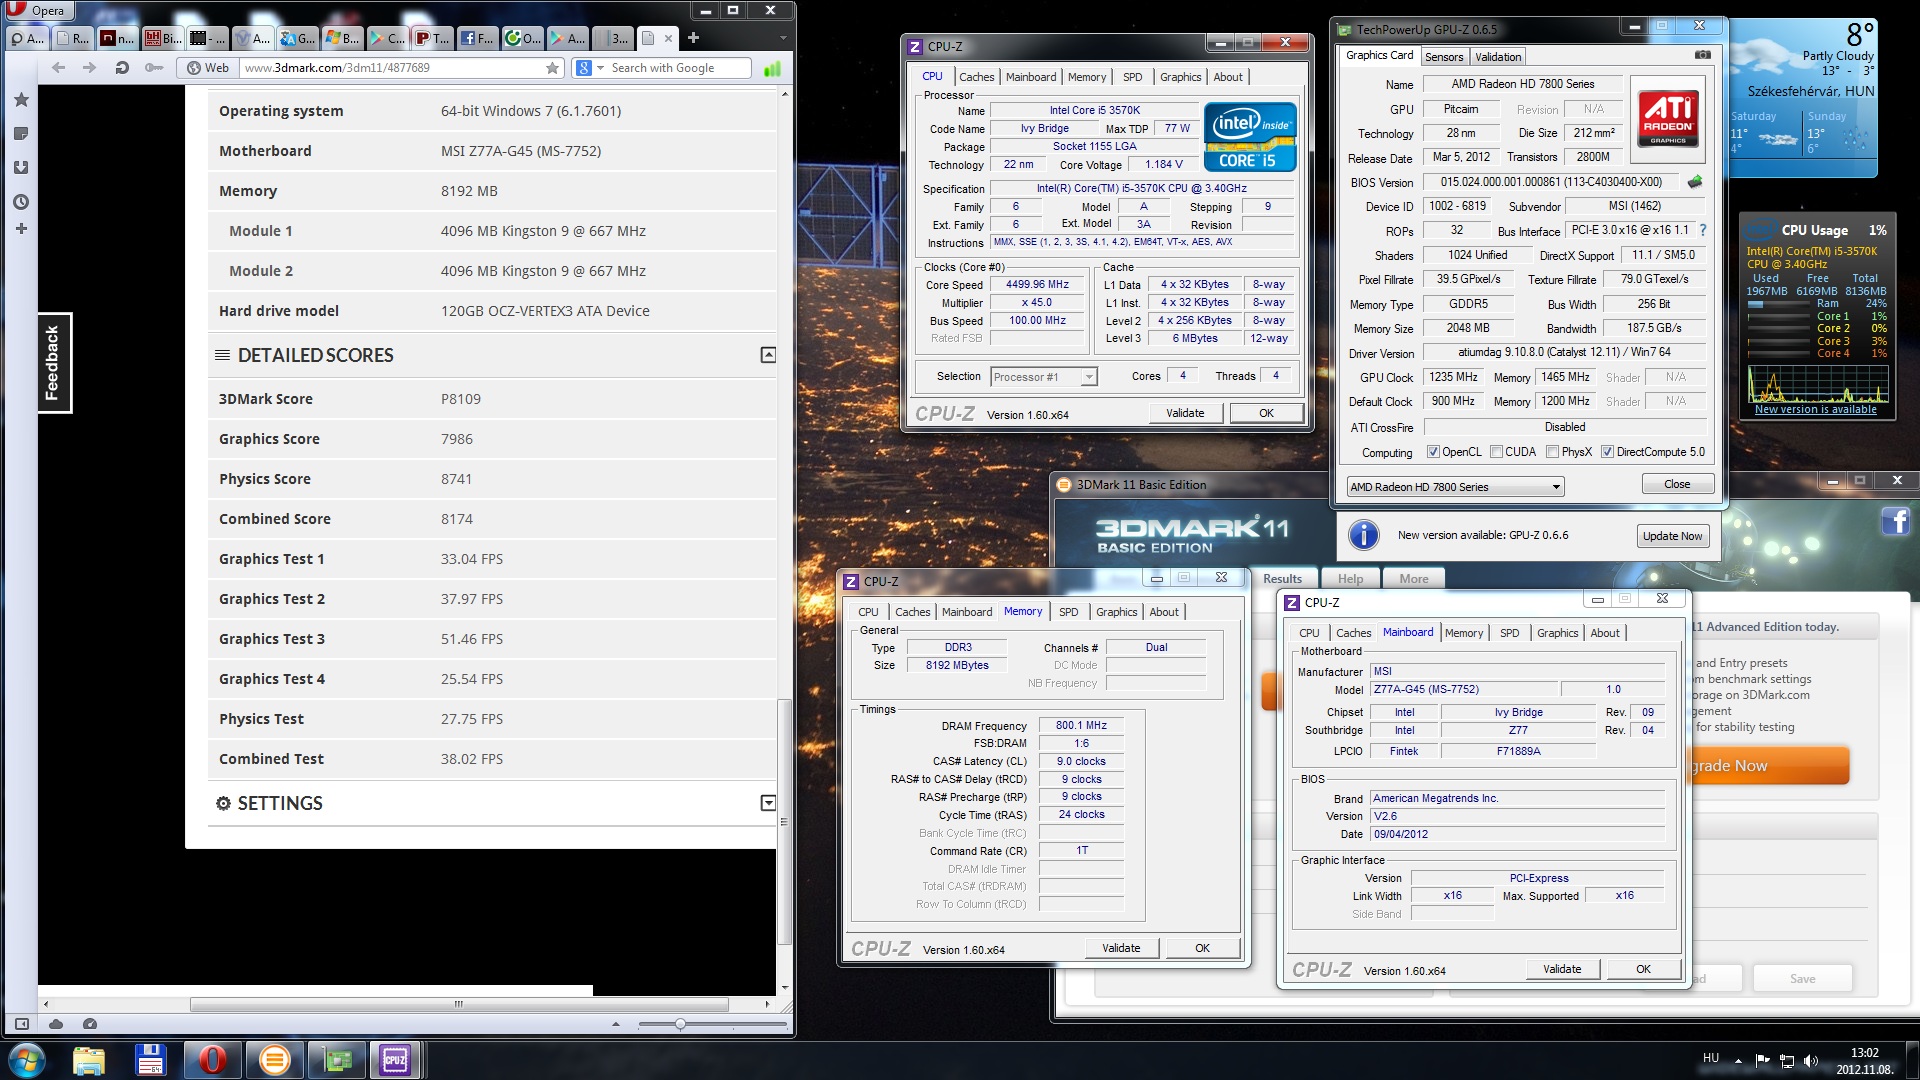Click the Facebook icon in 3DMark 11
This screenshot has width=1920, height=1080.
pos(1895,521)
